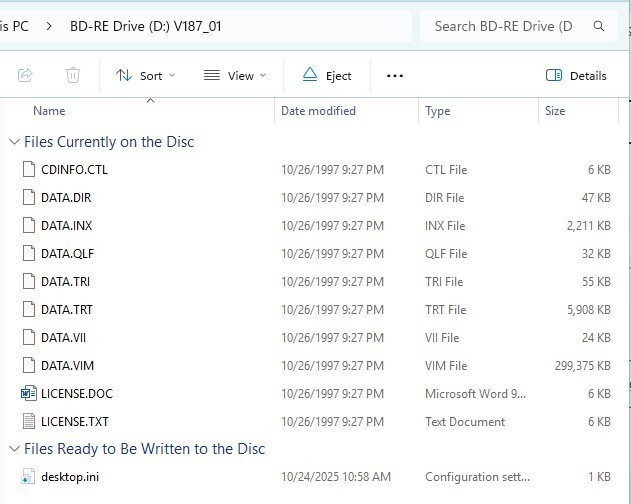Click the LICENSE.DOC Word file icon
Image resolution: width=631 pixels, height=504 pixels.
pos(28,394)
